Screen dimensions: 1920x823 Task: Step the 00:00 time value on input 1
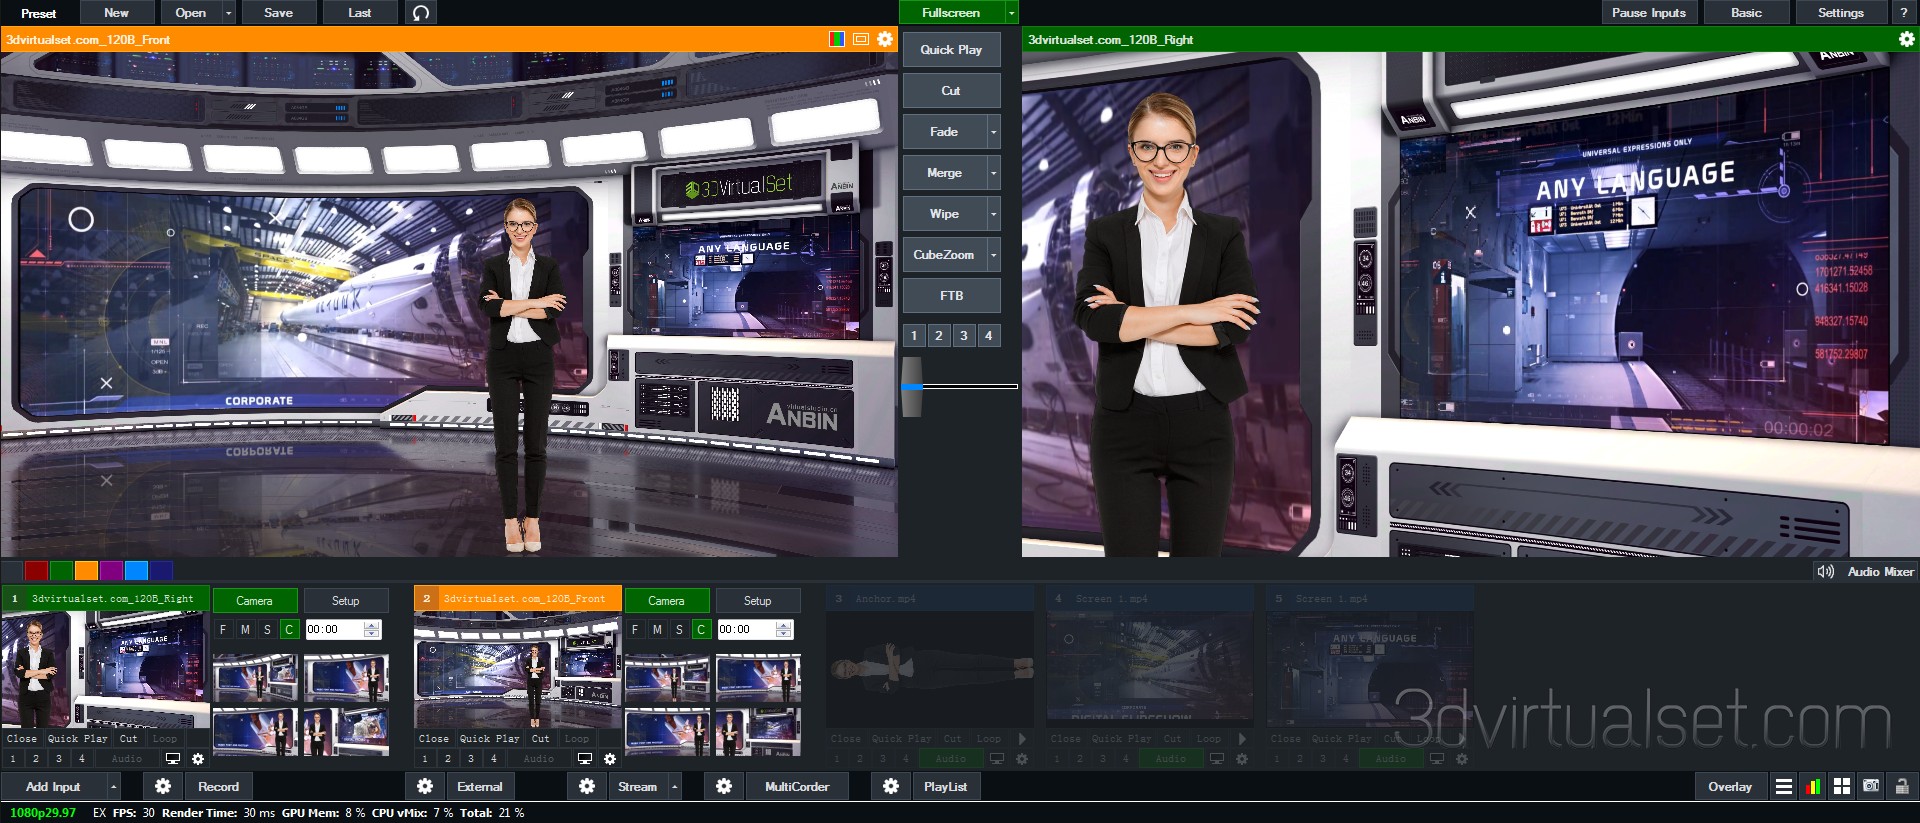click(372, 629)
